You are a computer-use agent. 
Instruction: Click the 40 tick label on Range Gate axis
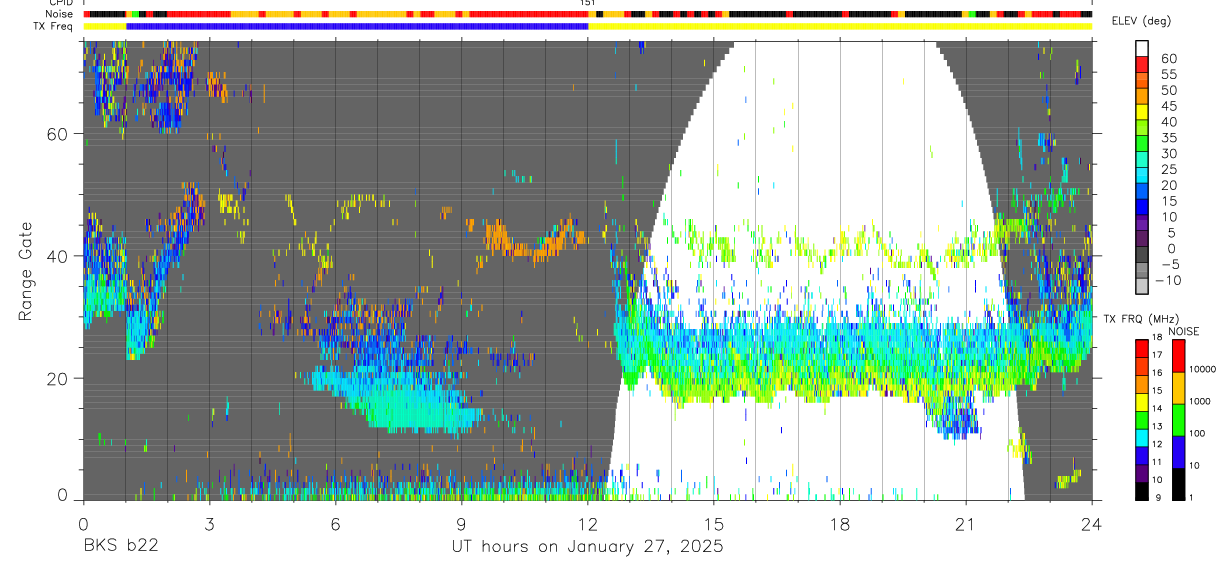pyautogui.click(x=57, y=256)
